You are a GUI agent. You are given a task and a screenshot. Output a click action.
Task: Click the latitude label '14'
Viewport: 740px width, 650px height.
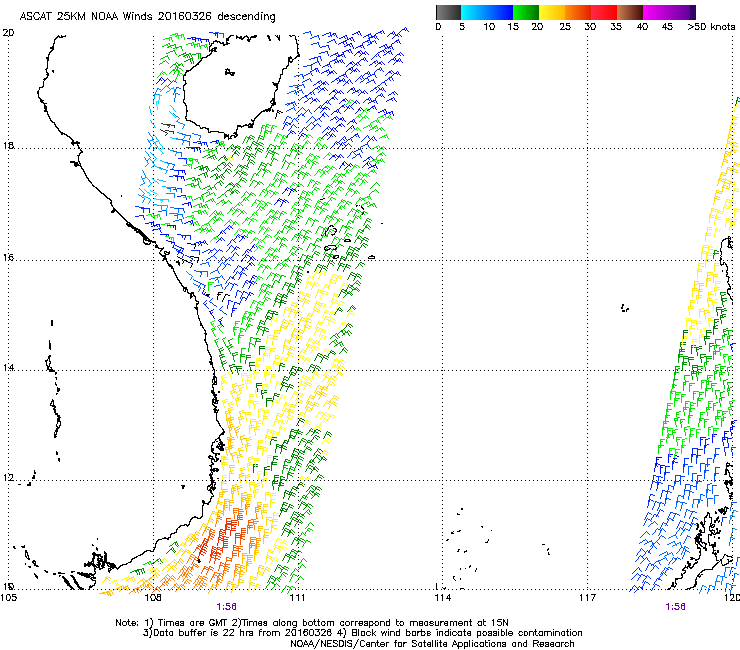(8, 368)
